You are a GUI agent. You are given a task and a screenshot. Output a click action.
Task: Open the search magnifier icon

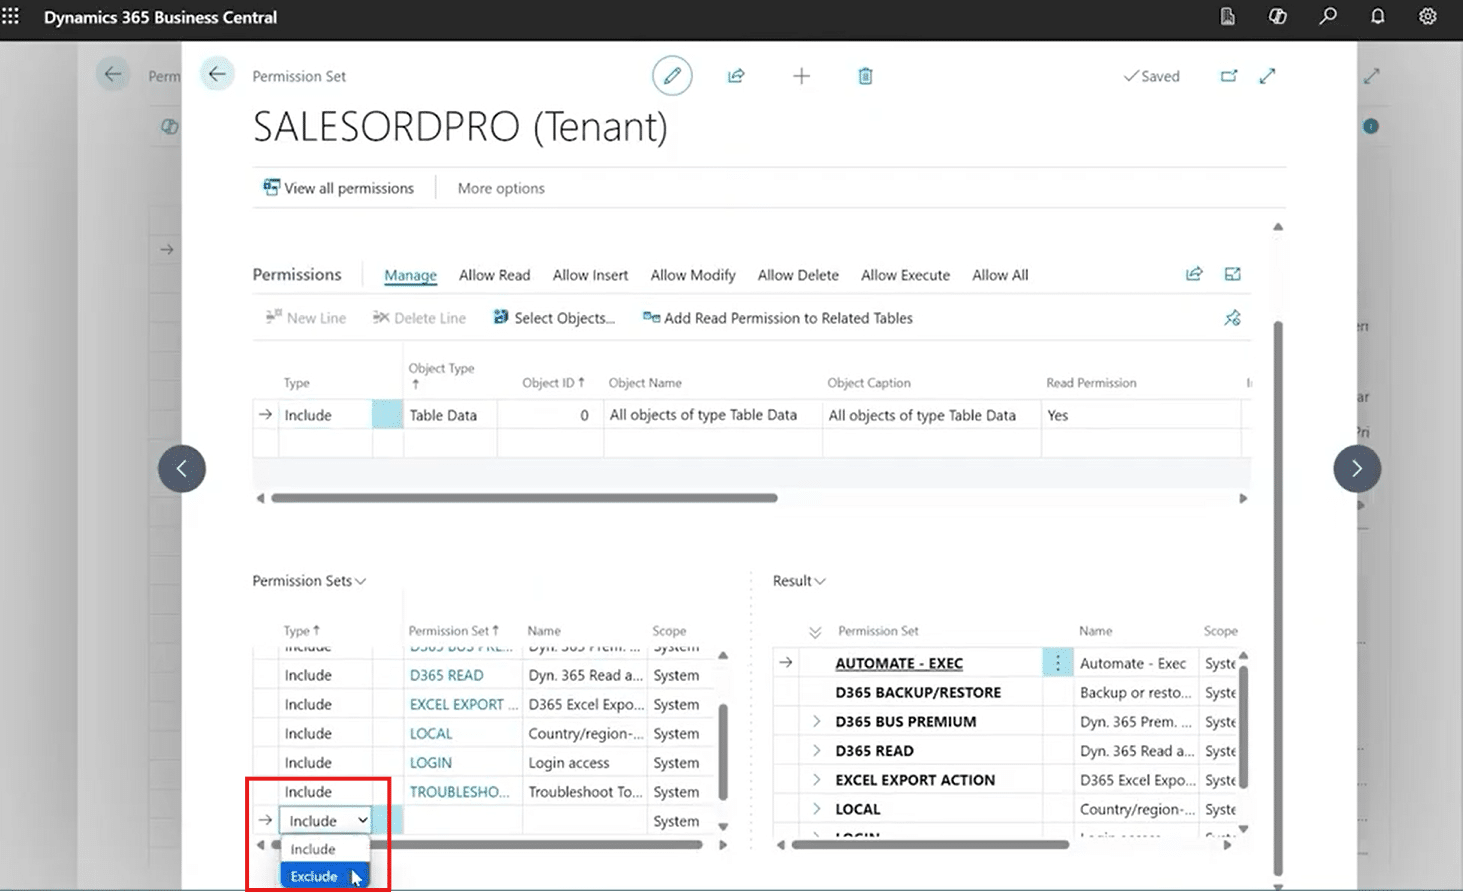pos(1328,17)
